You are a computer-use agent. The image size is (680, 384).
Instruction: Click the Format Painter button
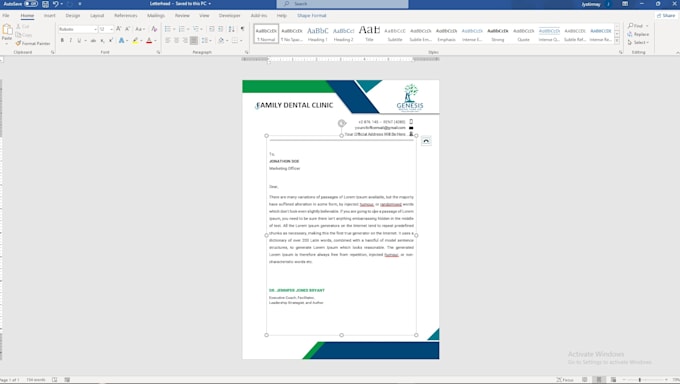[33, 43]
